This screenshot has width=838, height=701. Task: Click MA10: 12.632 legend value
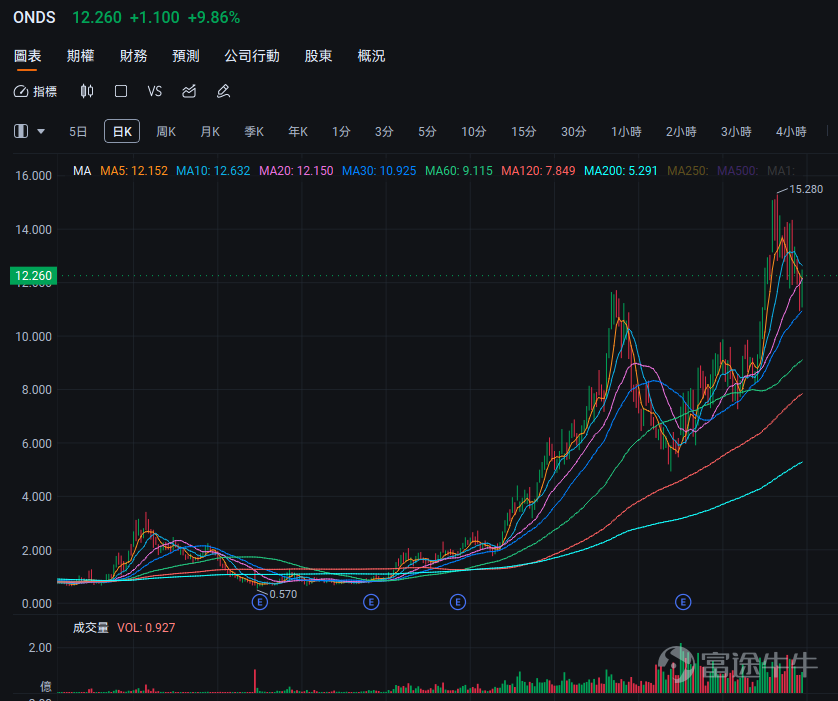213,171
